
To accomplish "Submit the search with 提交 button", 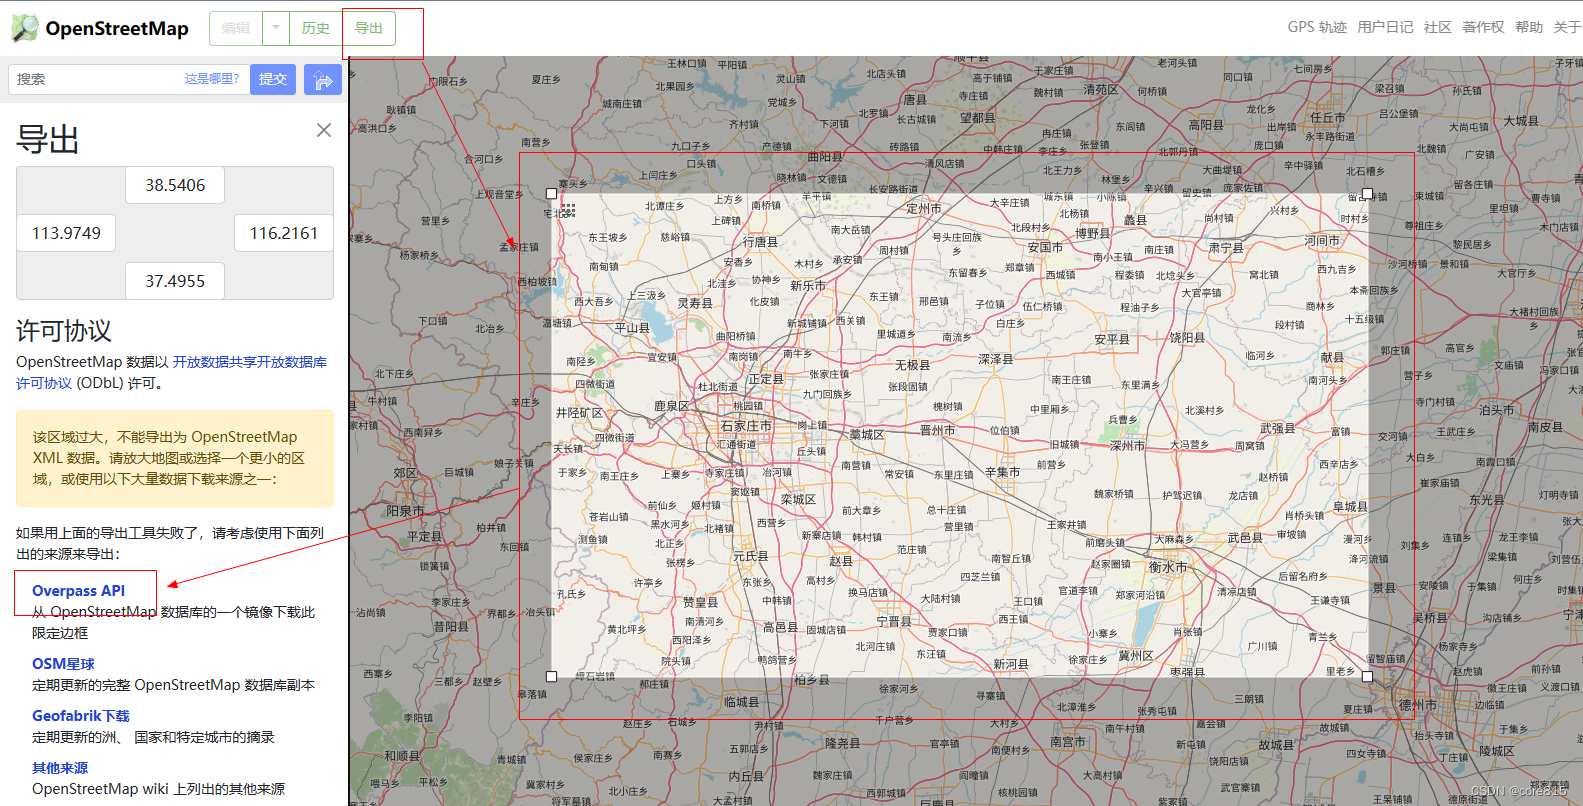I will [x=273, y=79].
